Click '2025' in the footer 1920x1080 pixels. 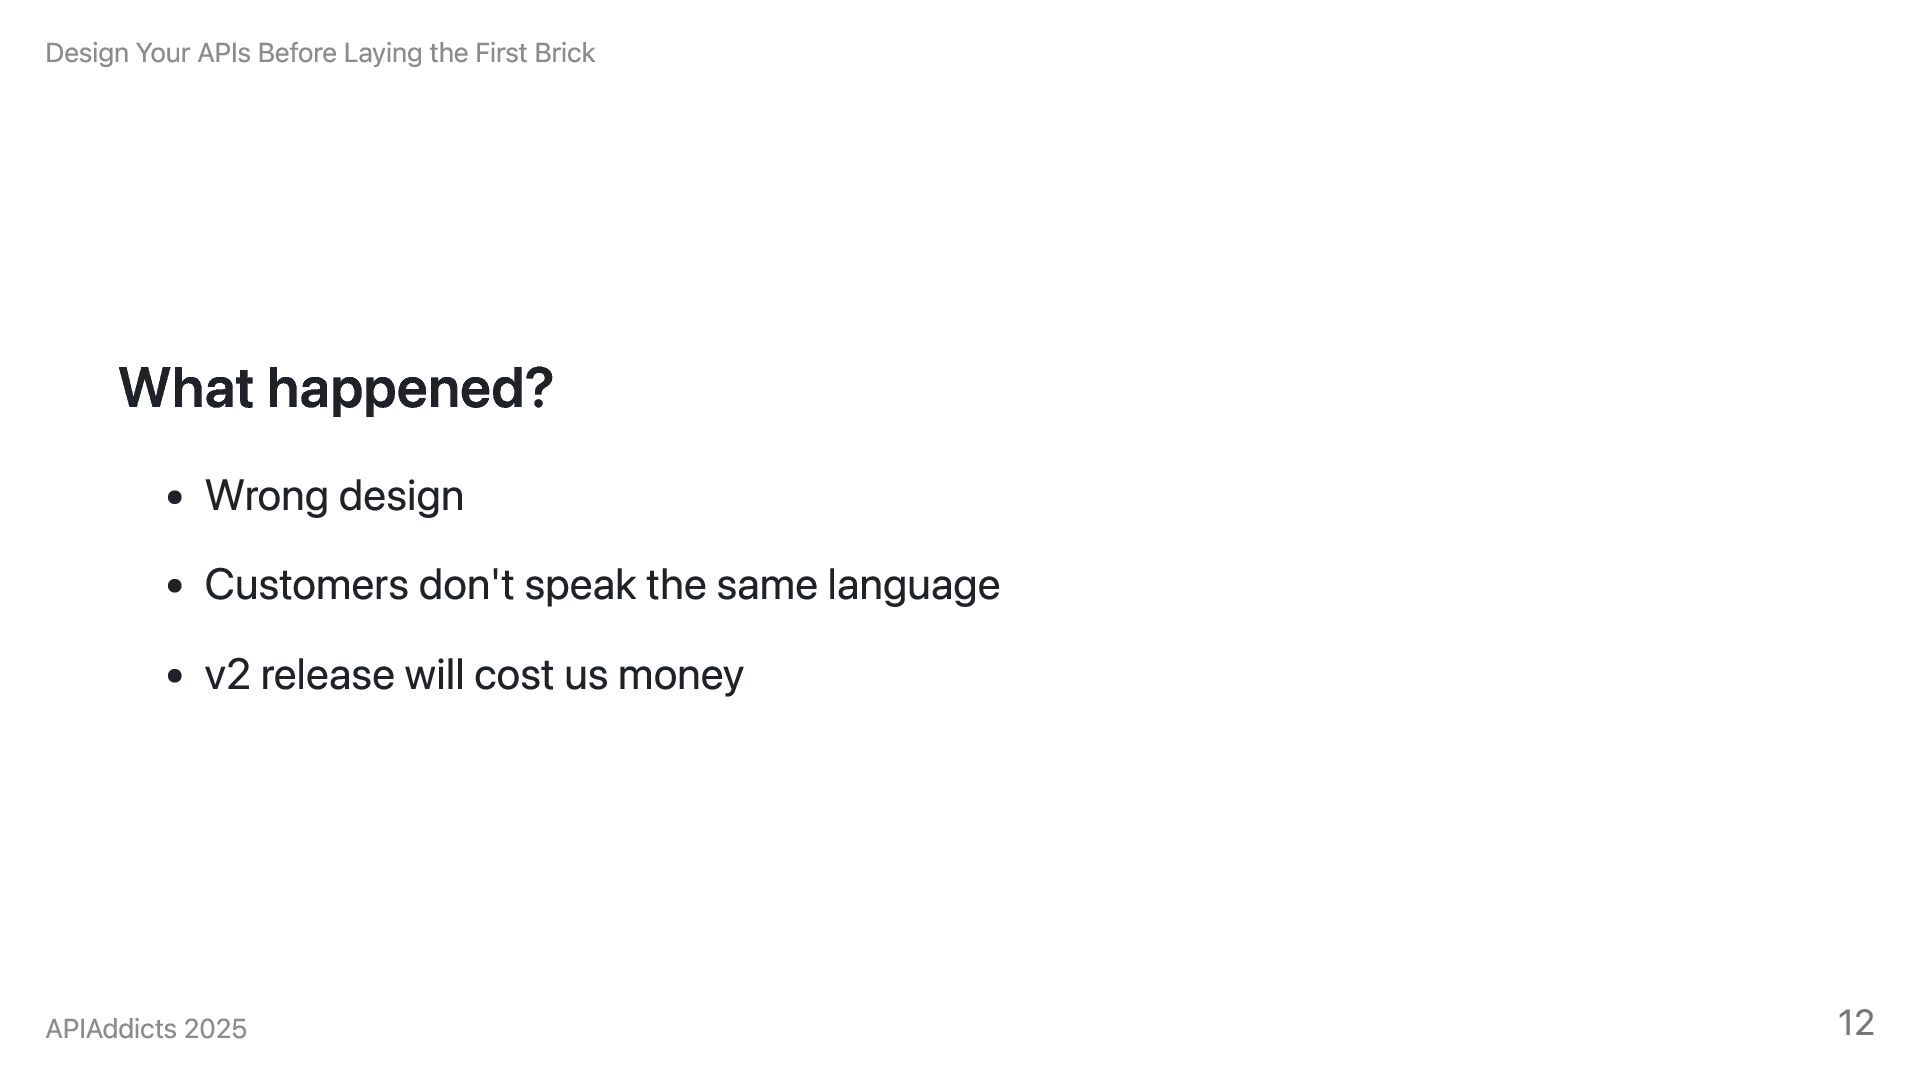pos(215,1029)
